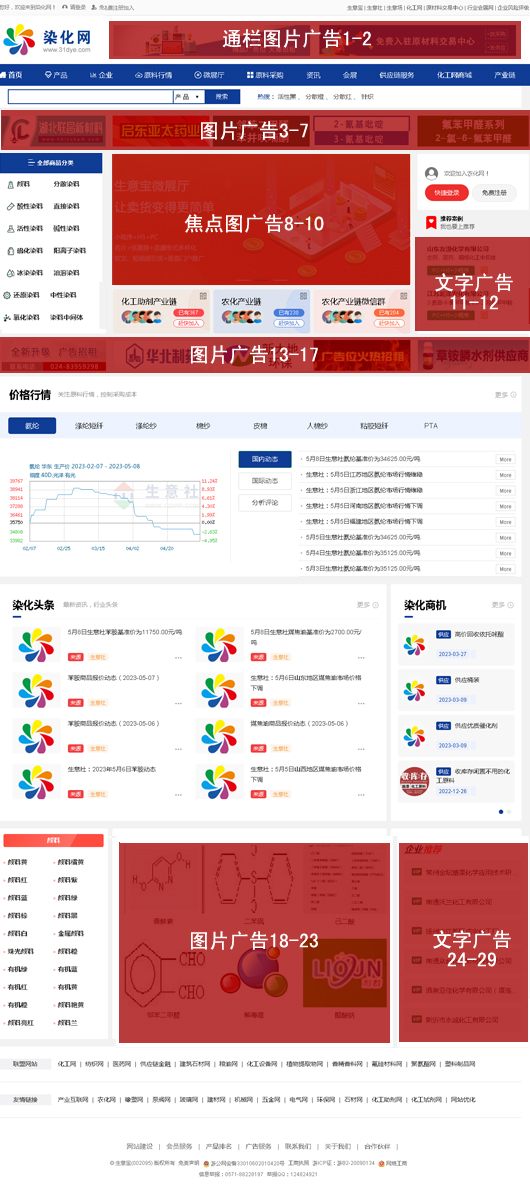This screenshot has width=530, height=1197.
Task: Open the 阳离子染料 category link
Action: (69, 250)
